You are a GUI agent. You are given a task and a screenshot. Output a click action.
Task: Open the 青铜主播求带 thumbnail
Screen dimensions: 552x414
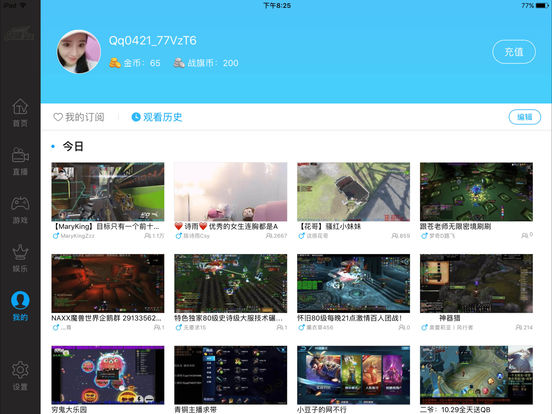[x=231, y=375]
